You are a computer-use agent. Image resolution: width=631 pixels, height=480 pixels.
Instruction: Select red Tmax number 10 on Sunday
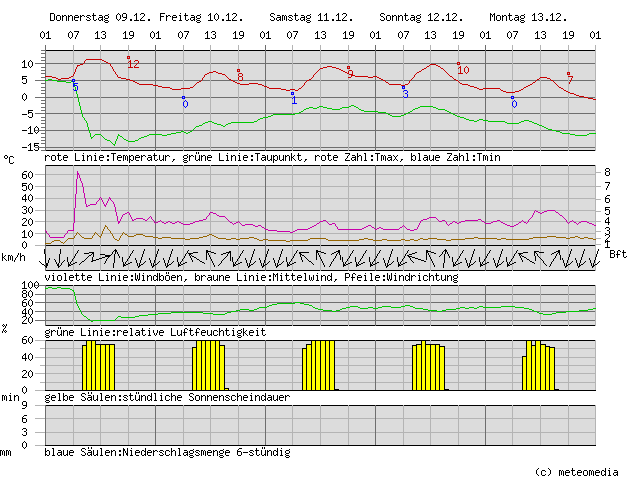coord(463,69)
